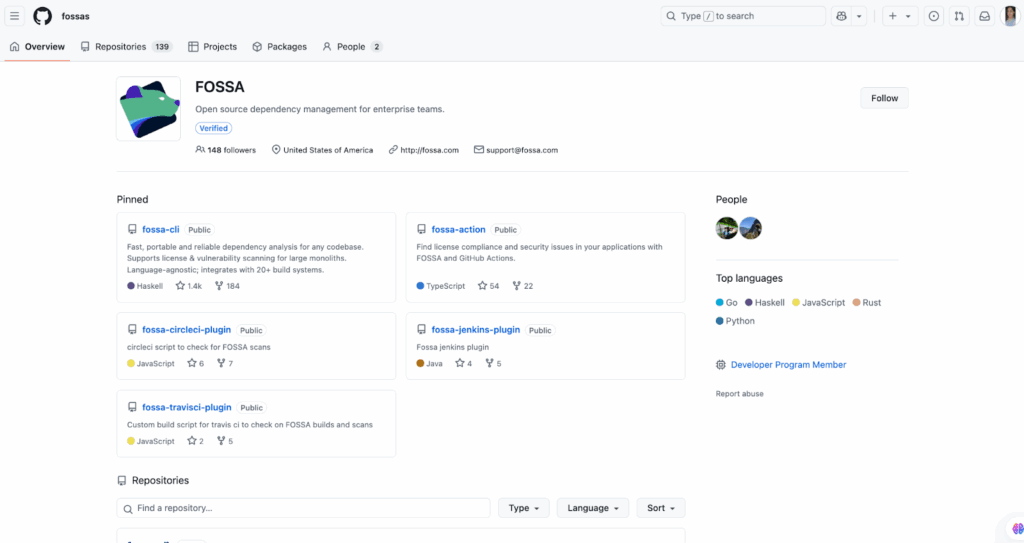Filter by Python in Top languages

[735, 321]
